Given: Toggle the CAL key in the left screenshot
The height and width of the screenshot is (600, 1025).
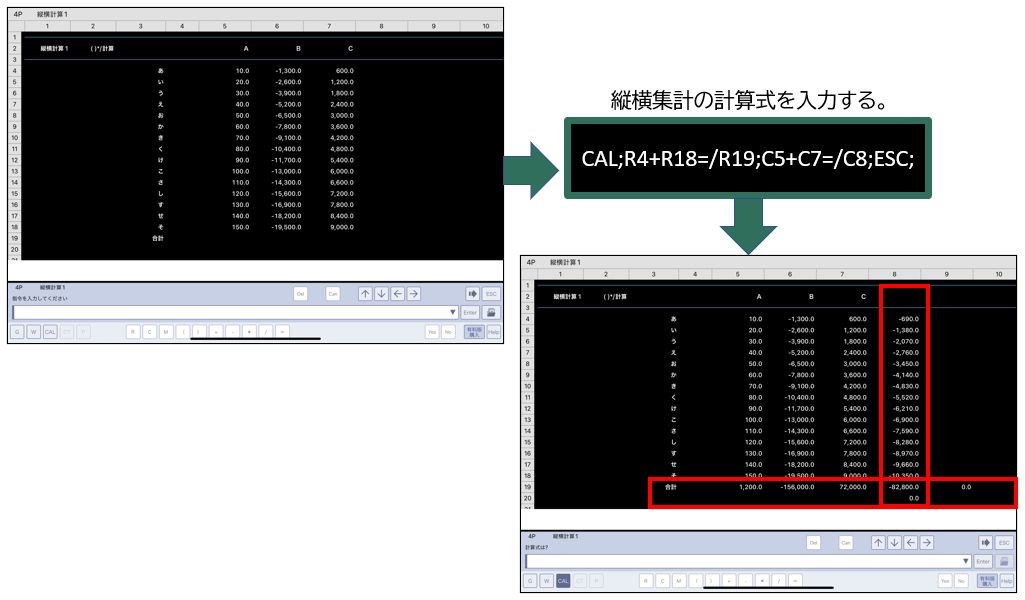Looking at the screenshot, I should 50,331.
